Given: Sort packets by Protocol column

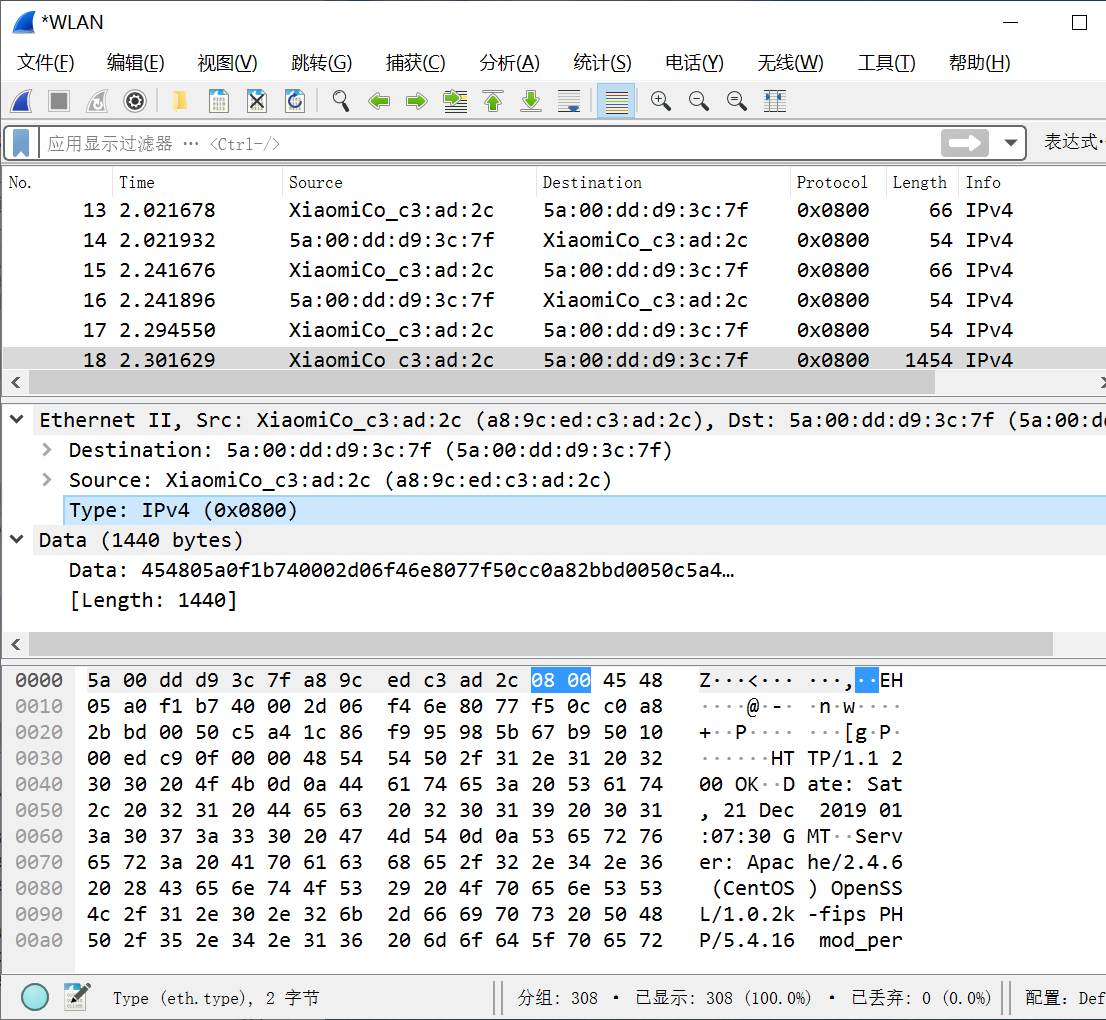Looking at the screenshot, I should [838, 182].
